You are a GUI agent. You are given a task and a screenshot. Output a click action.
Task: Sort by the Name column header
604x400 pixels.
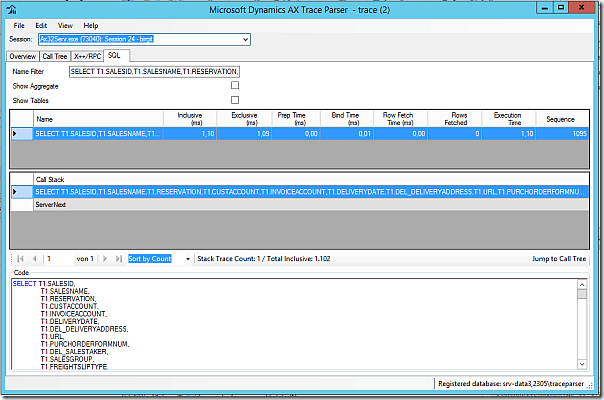tap(98, 119)
